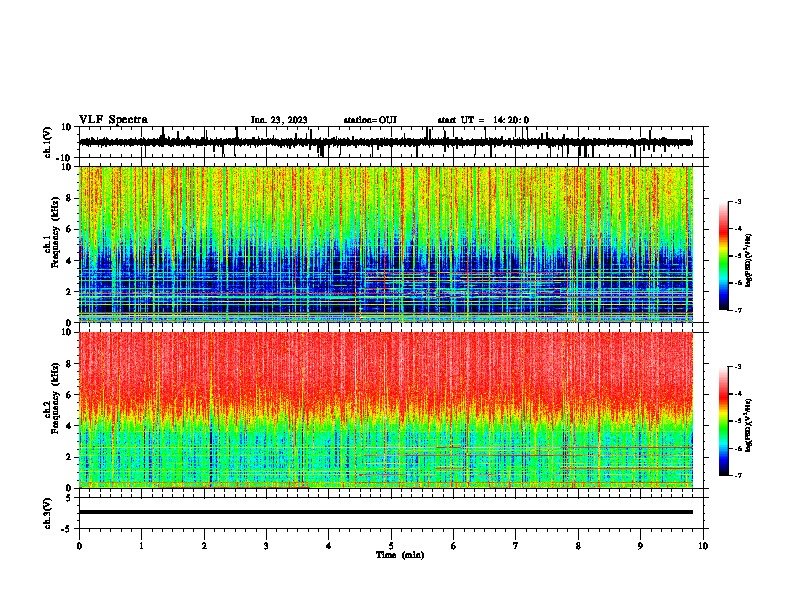Click time axis tick label "0"
This screenshot has width=792, height=612.
click(x=79, y=546)
